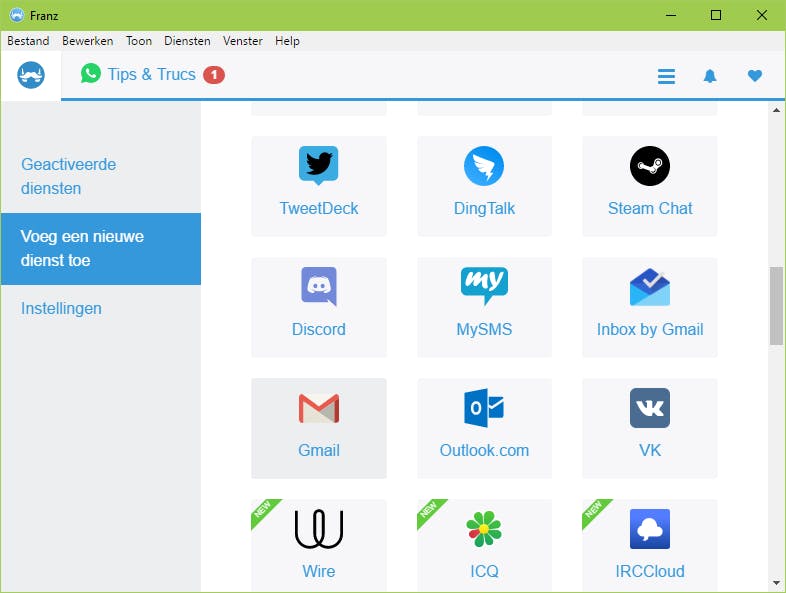Click the Franz icon in the title bar
Screen dimensions: 786x593
[17, 15]
